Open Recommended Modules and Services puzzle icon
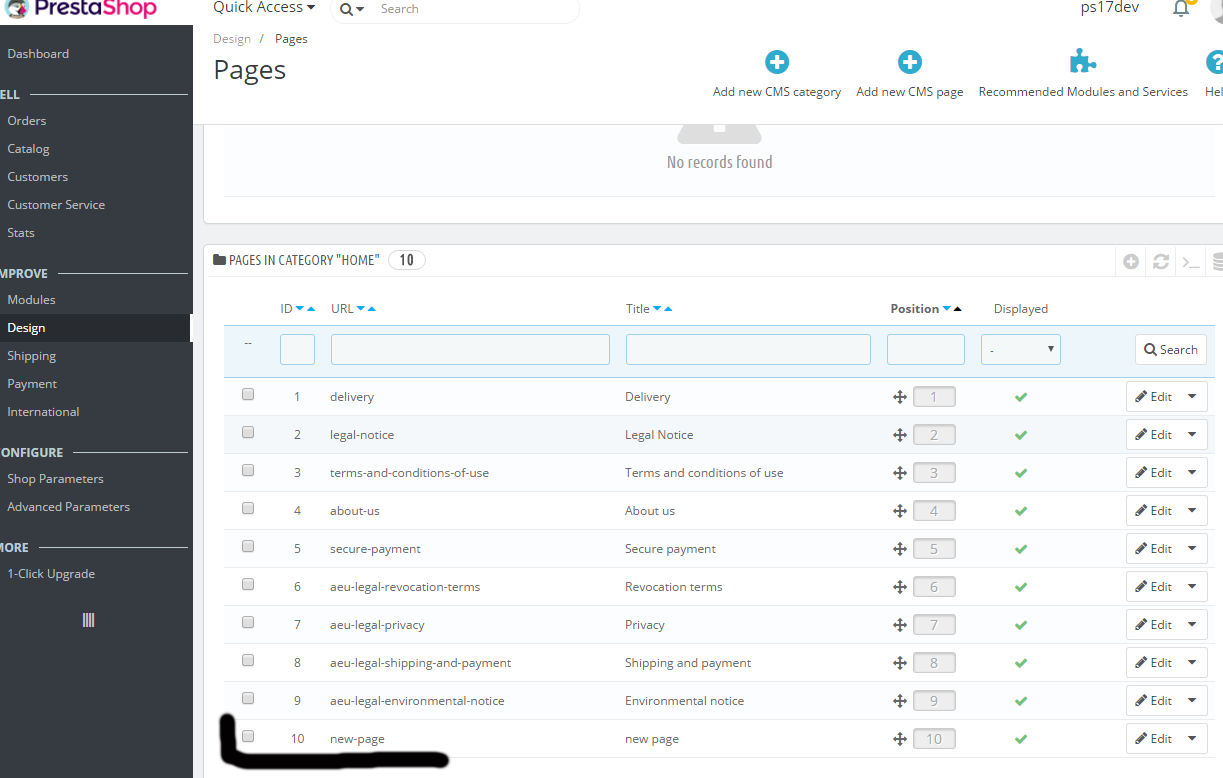 pos(1083,62)
